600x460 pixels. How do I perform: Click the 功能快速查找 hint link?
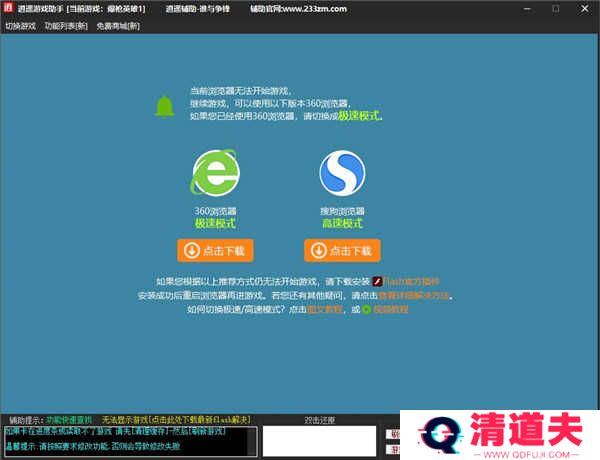click(x=69, y=420)
